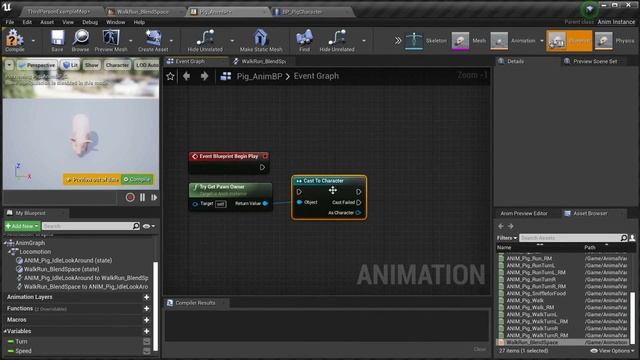Image resolution: width=640 pixels, height=360 pixels.
Task: Collapse the AnimGraph tree node
Action: 6,243
